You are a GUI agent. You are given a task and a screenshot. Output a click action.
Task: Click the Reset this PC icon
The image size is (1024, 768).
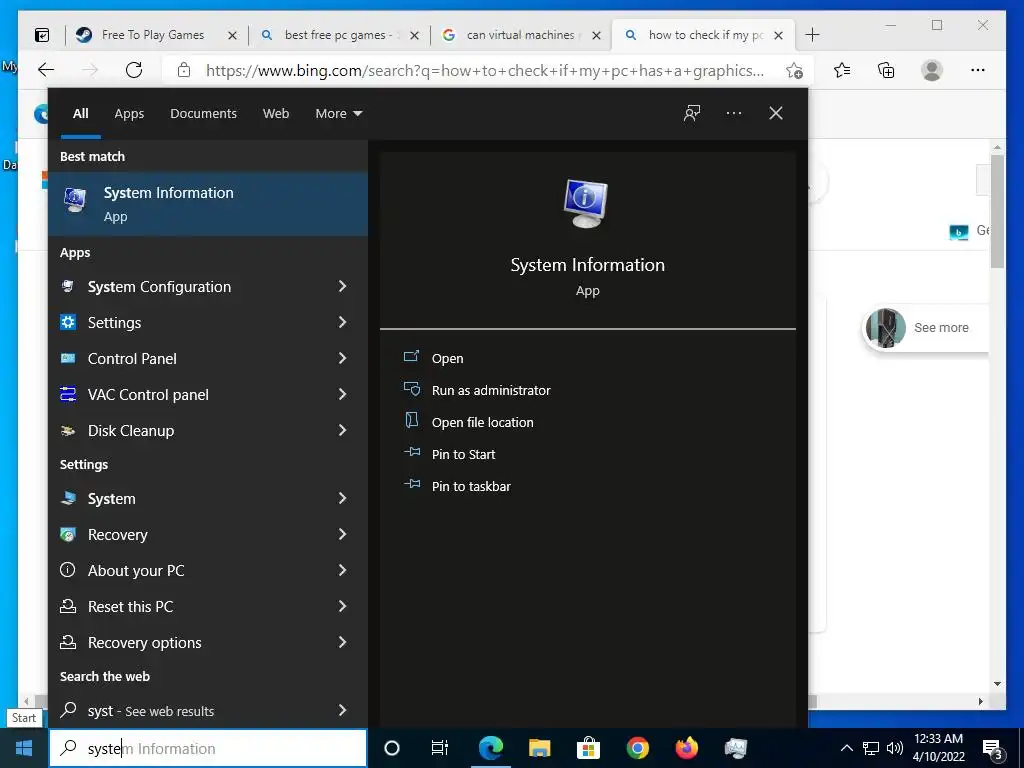(x=68, y=606)
